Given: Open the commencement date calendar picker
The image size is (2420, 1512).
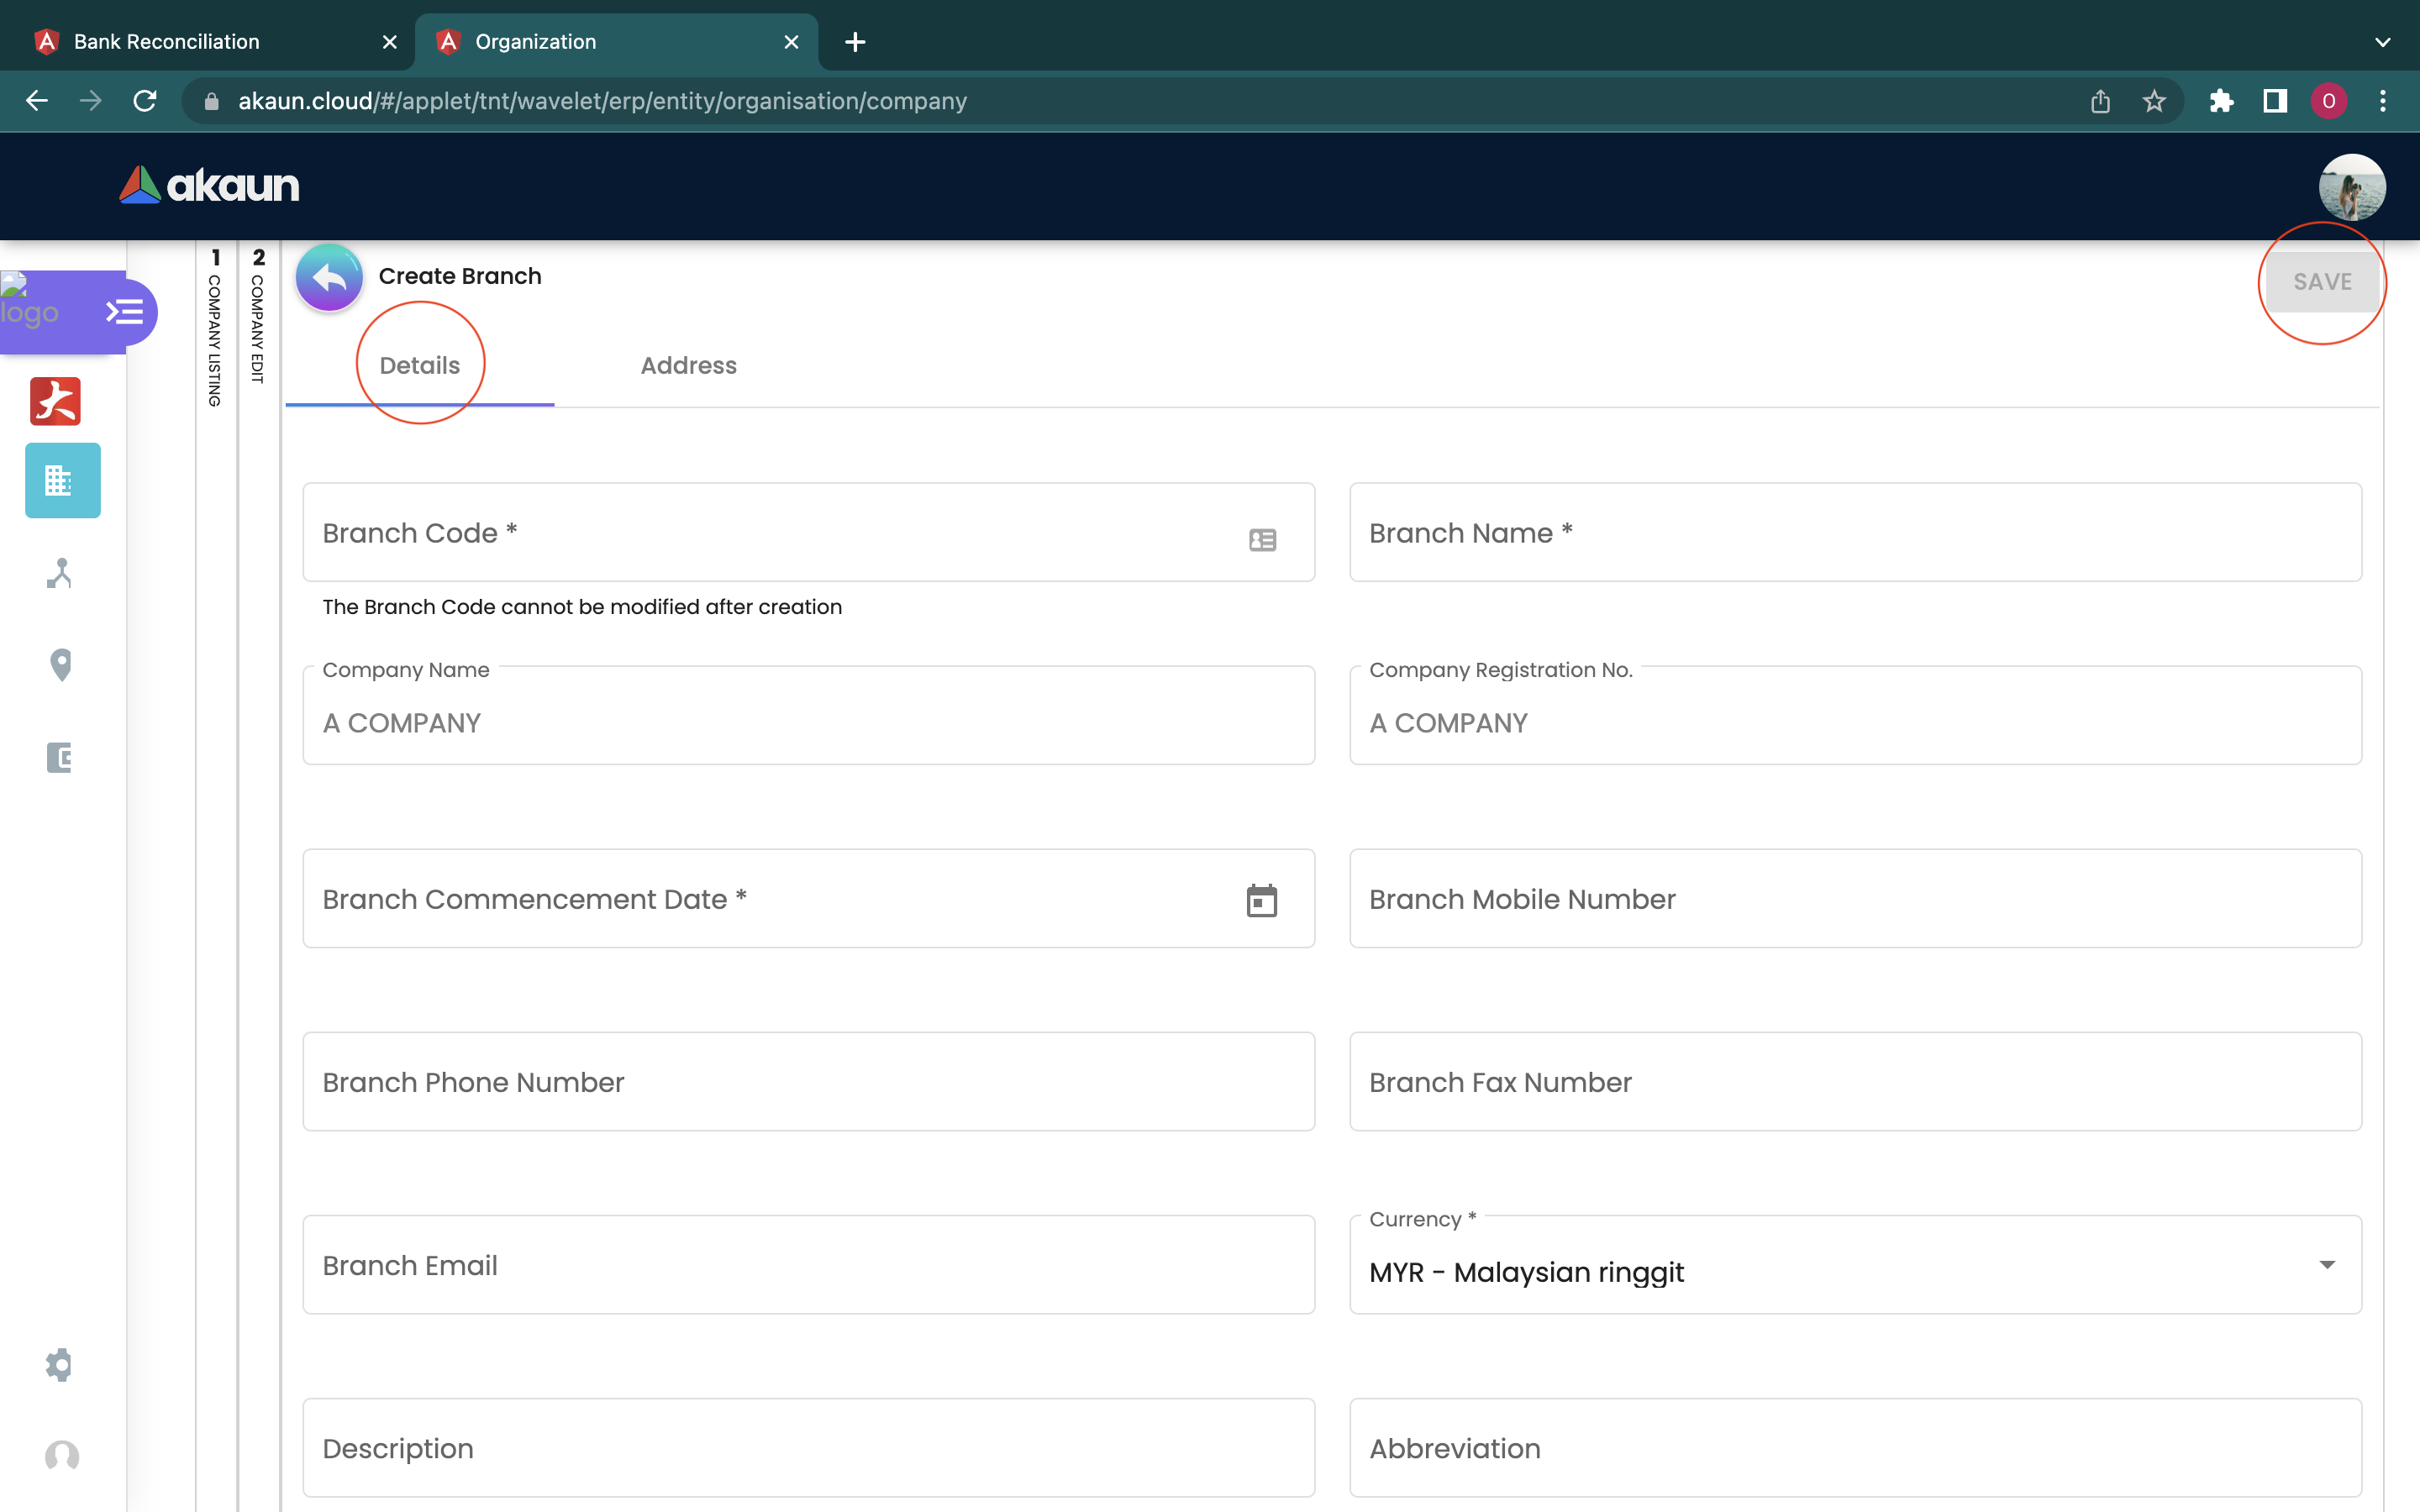Looking at the screenshot, I should click(1262, 900).
